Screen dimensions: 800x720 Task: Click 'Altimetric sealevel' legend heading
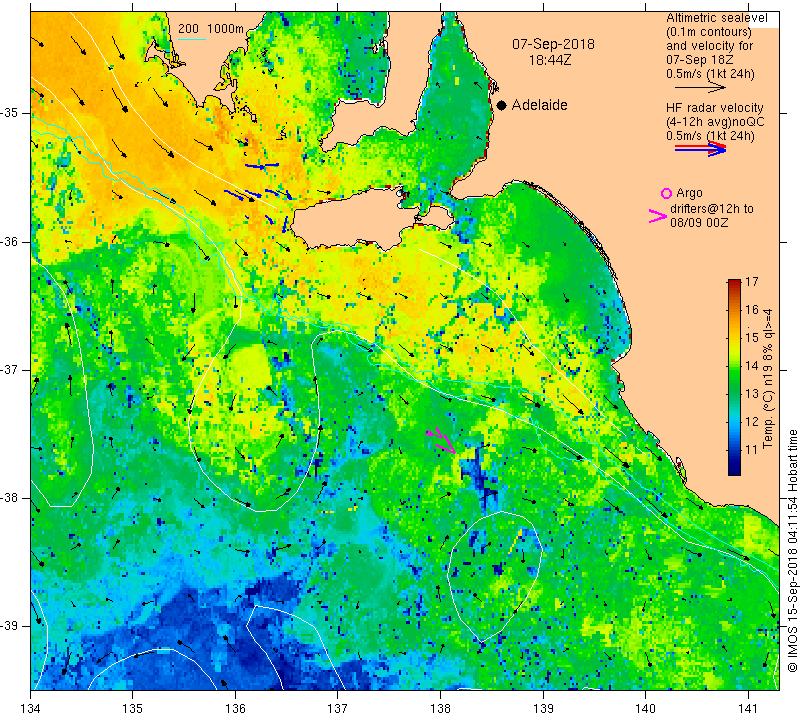point(716,18)
